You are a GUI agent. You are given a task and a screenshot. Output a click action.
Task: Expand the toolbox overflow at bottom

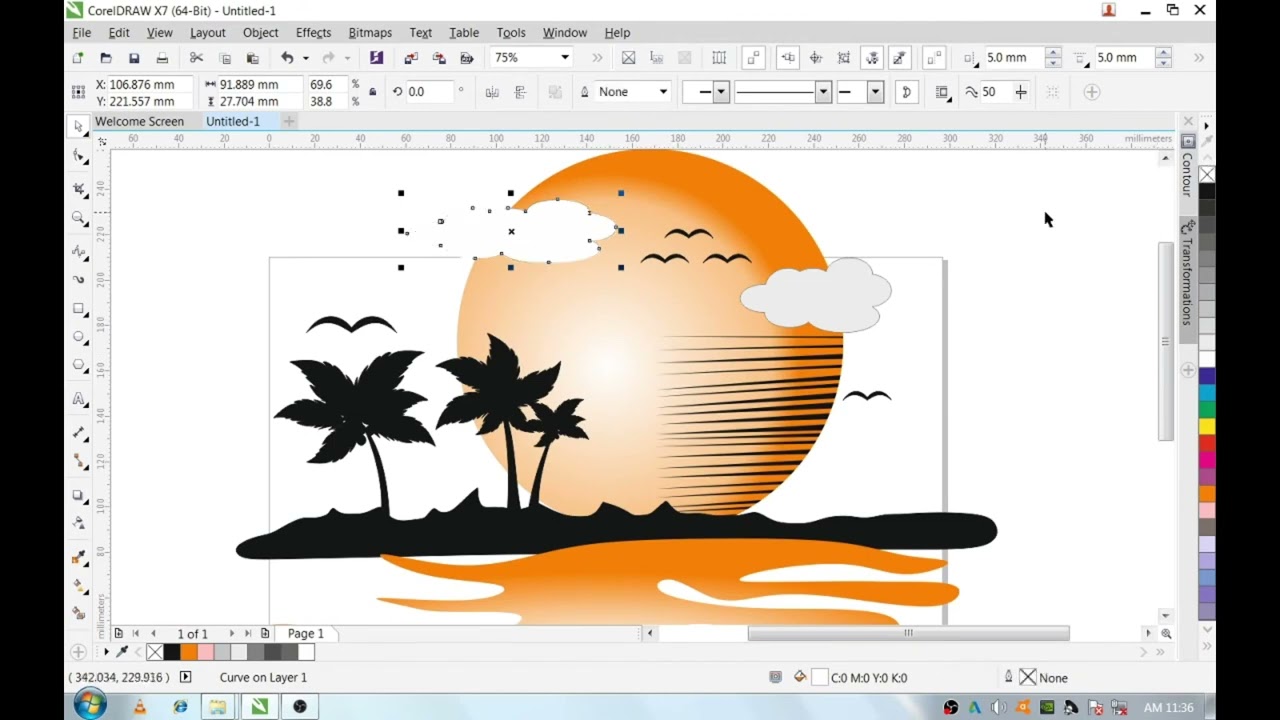tap(79, 652)
